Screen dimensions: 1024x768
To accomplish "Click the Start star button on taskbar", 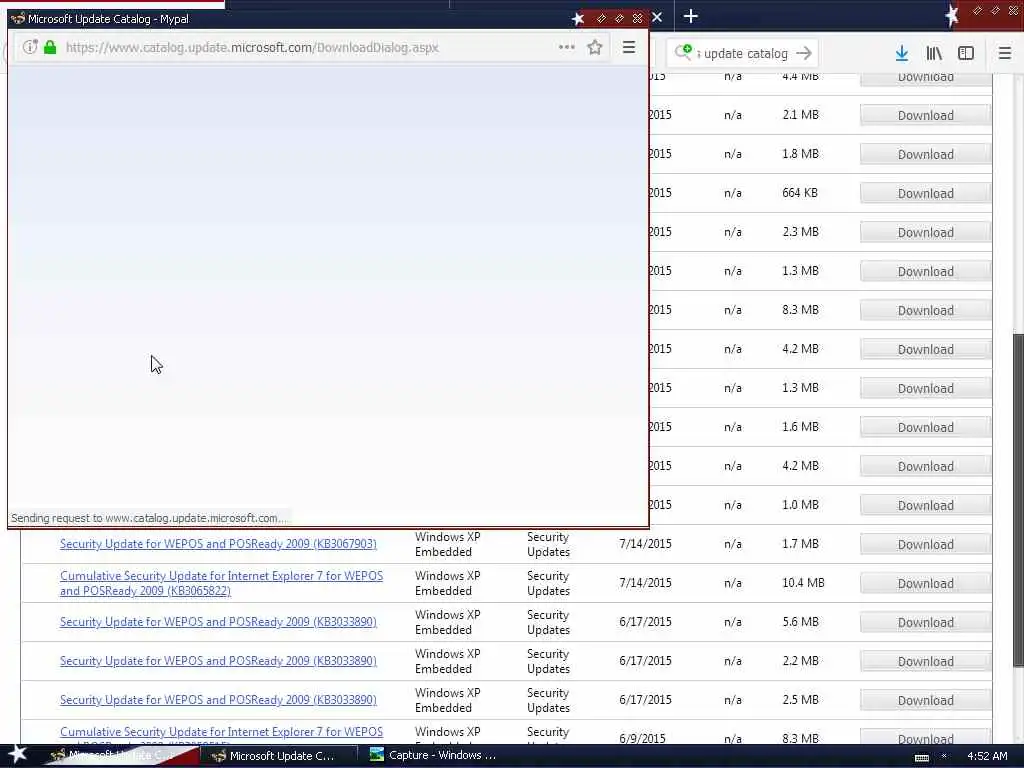I will click(17, 754).
